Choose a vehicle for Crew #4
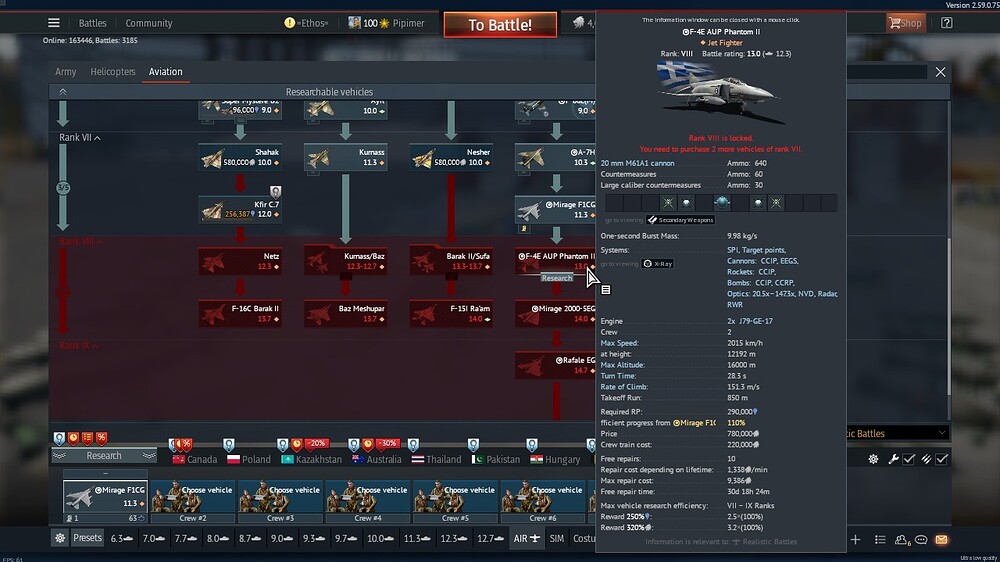Screen dimensions: 1000x562 [x=368, y=501]
